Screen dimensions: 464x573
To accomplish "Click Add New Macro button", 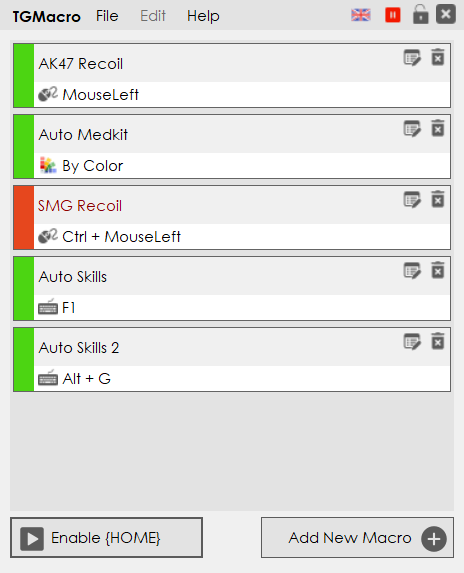I will [x=357, y=538].
